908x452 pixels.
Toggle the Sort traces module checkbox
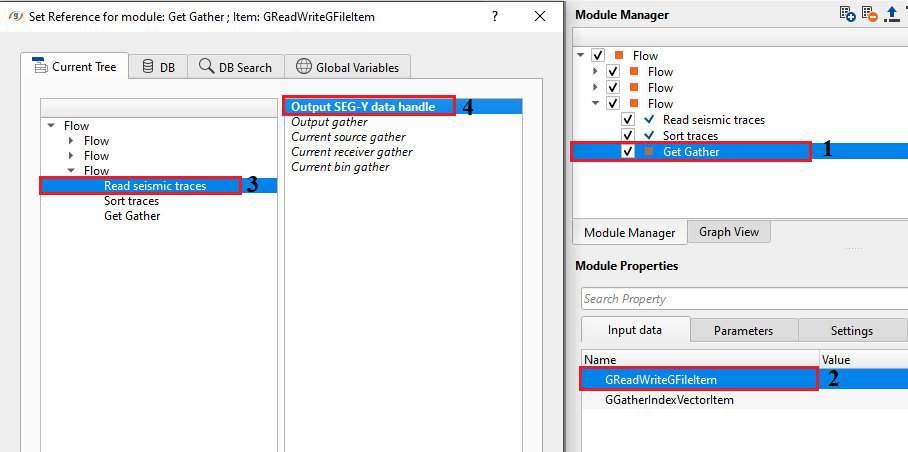[628, 136]
